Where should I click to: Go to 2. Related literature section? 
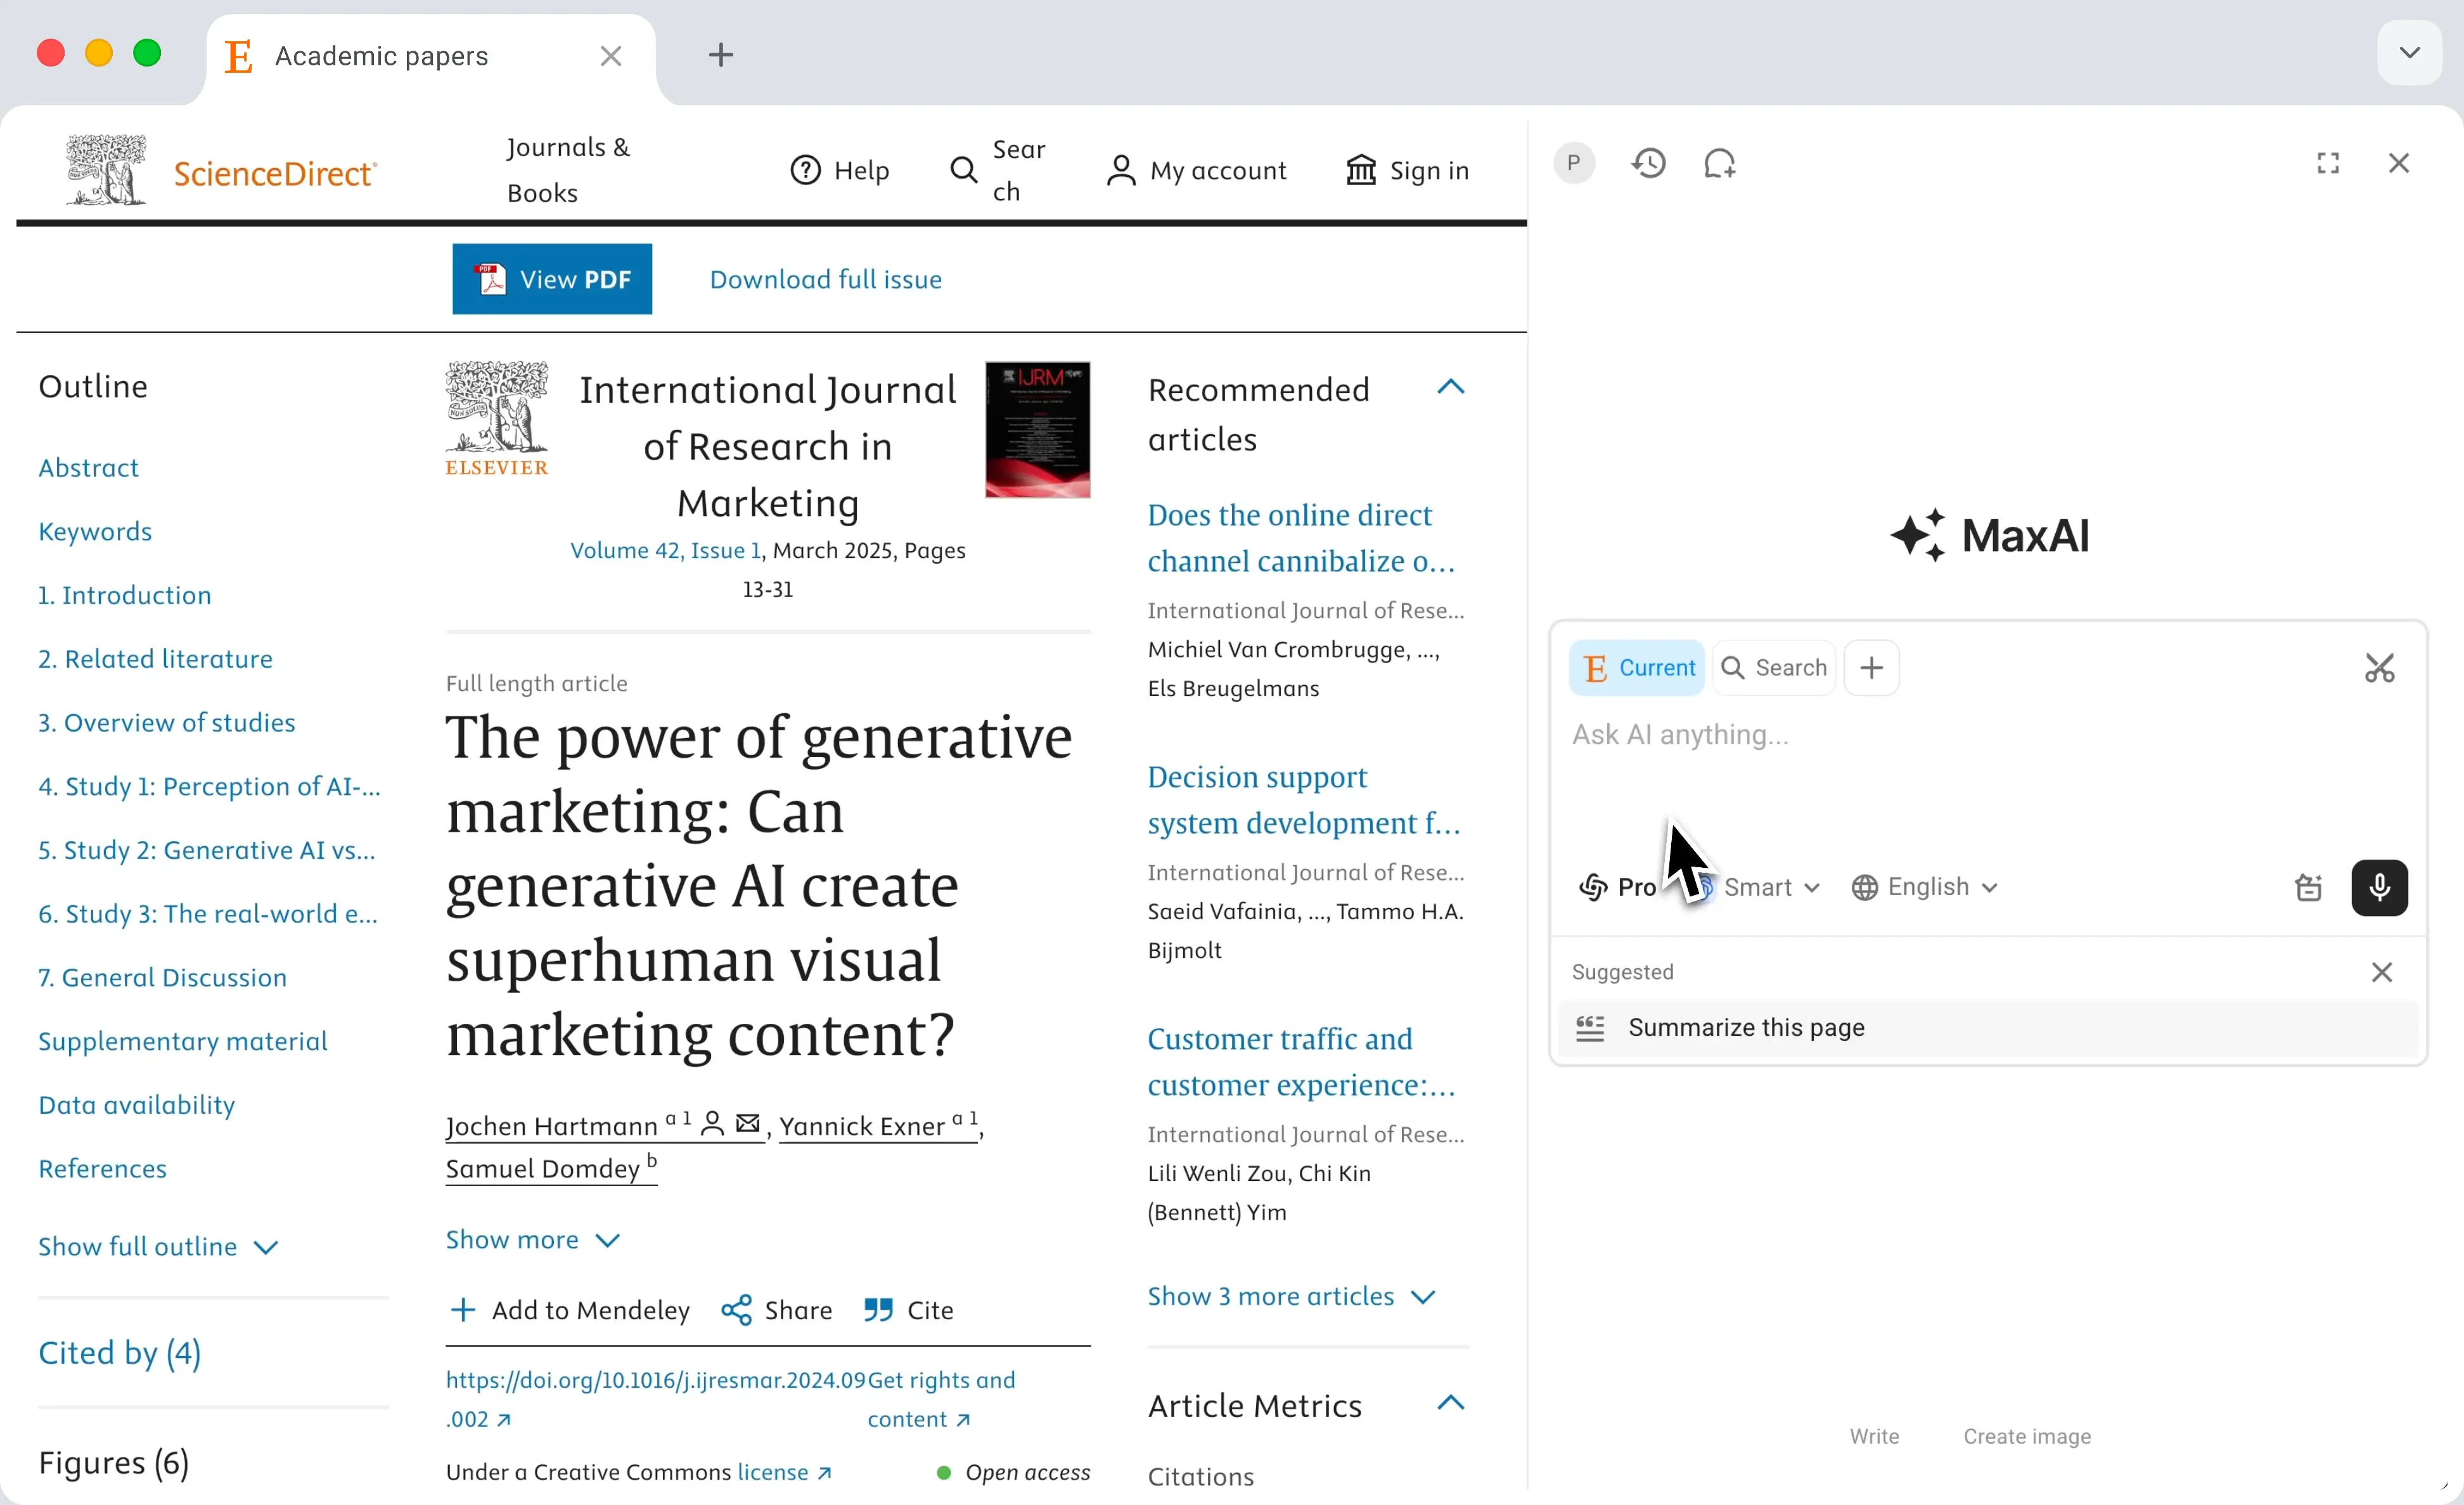pyautogui.click(x=155, y=659)
